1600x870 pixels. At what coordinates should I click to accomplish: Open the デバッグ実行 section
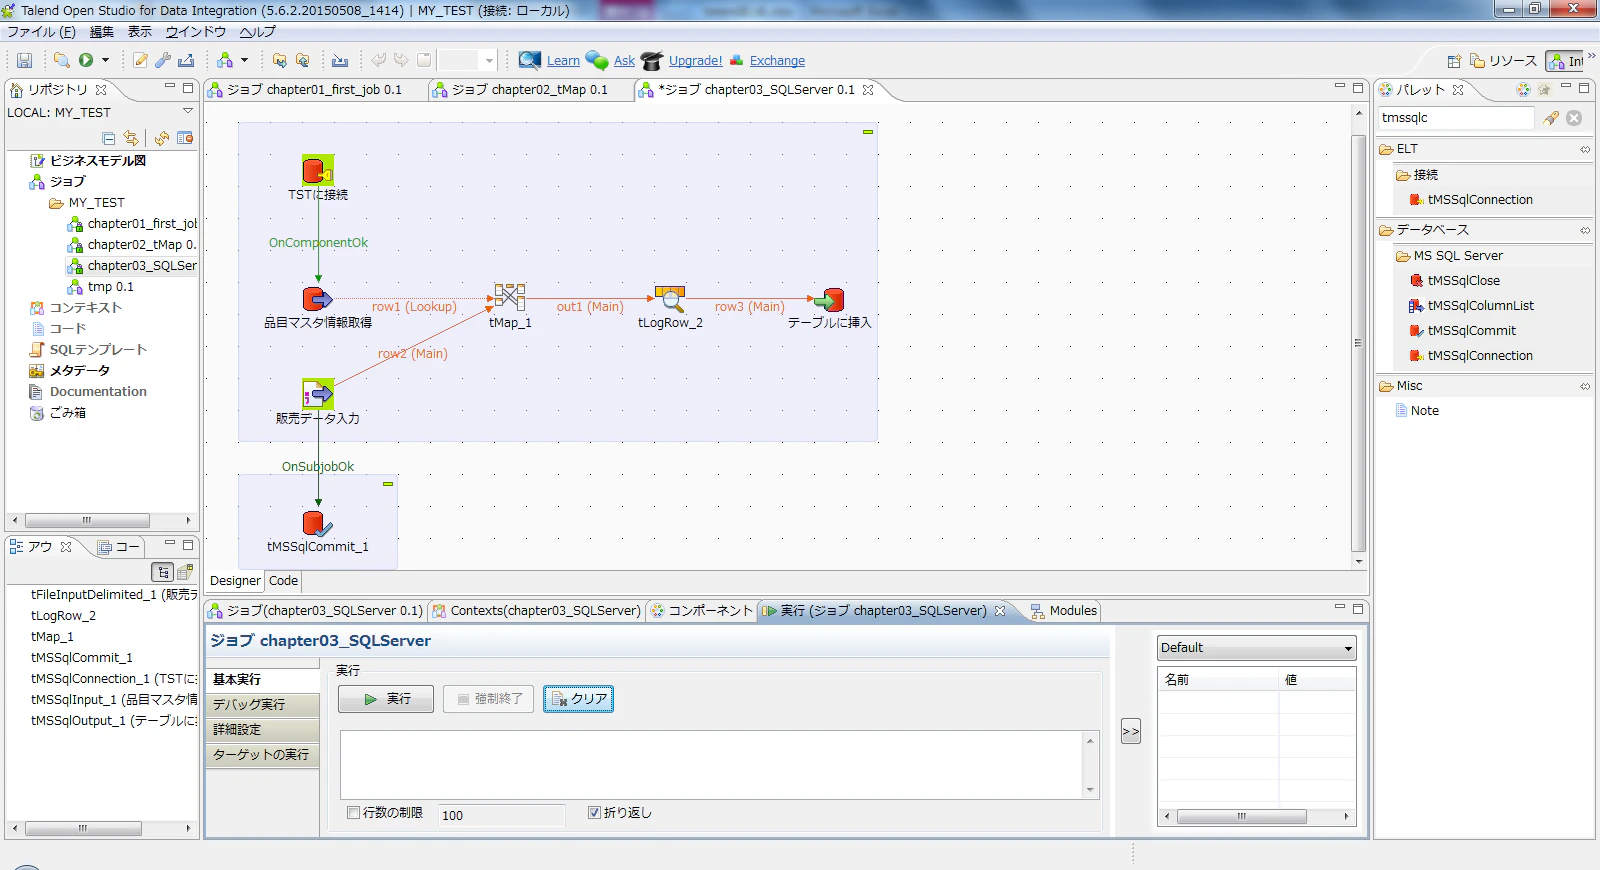pos(262,705)
